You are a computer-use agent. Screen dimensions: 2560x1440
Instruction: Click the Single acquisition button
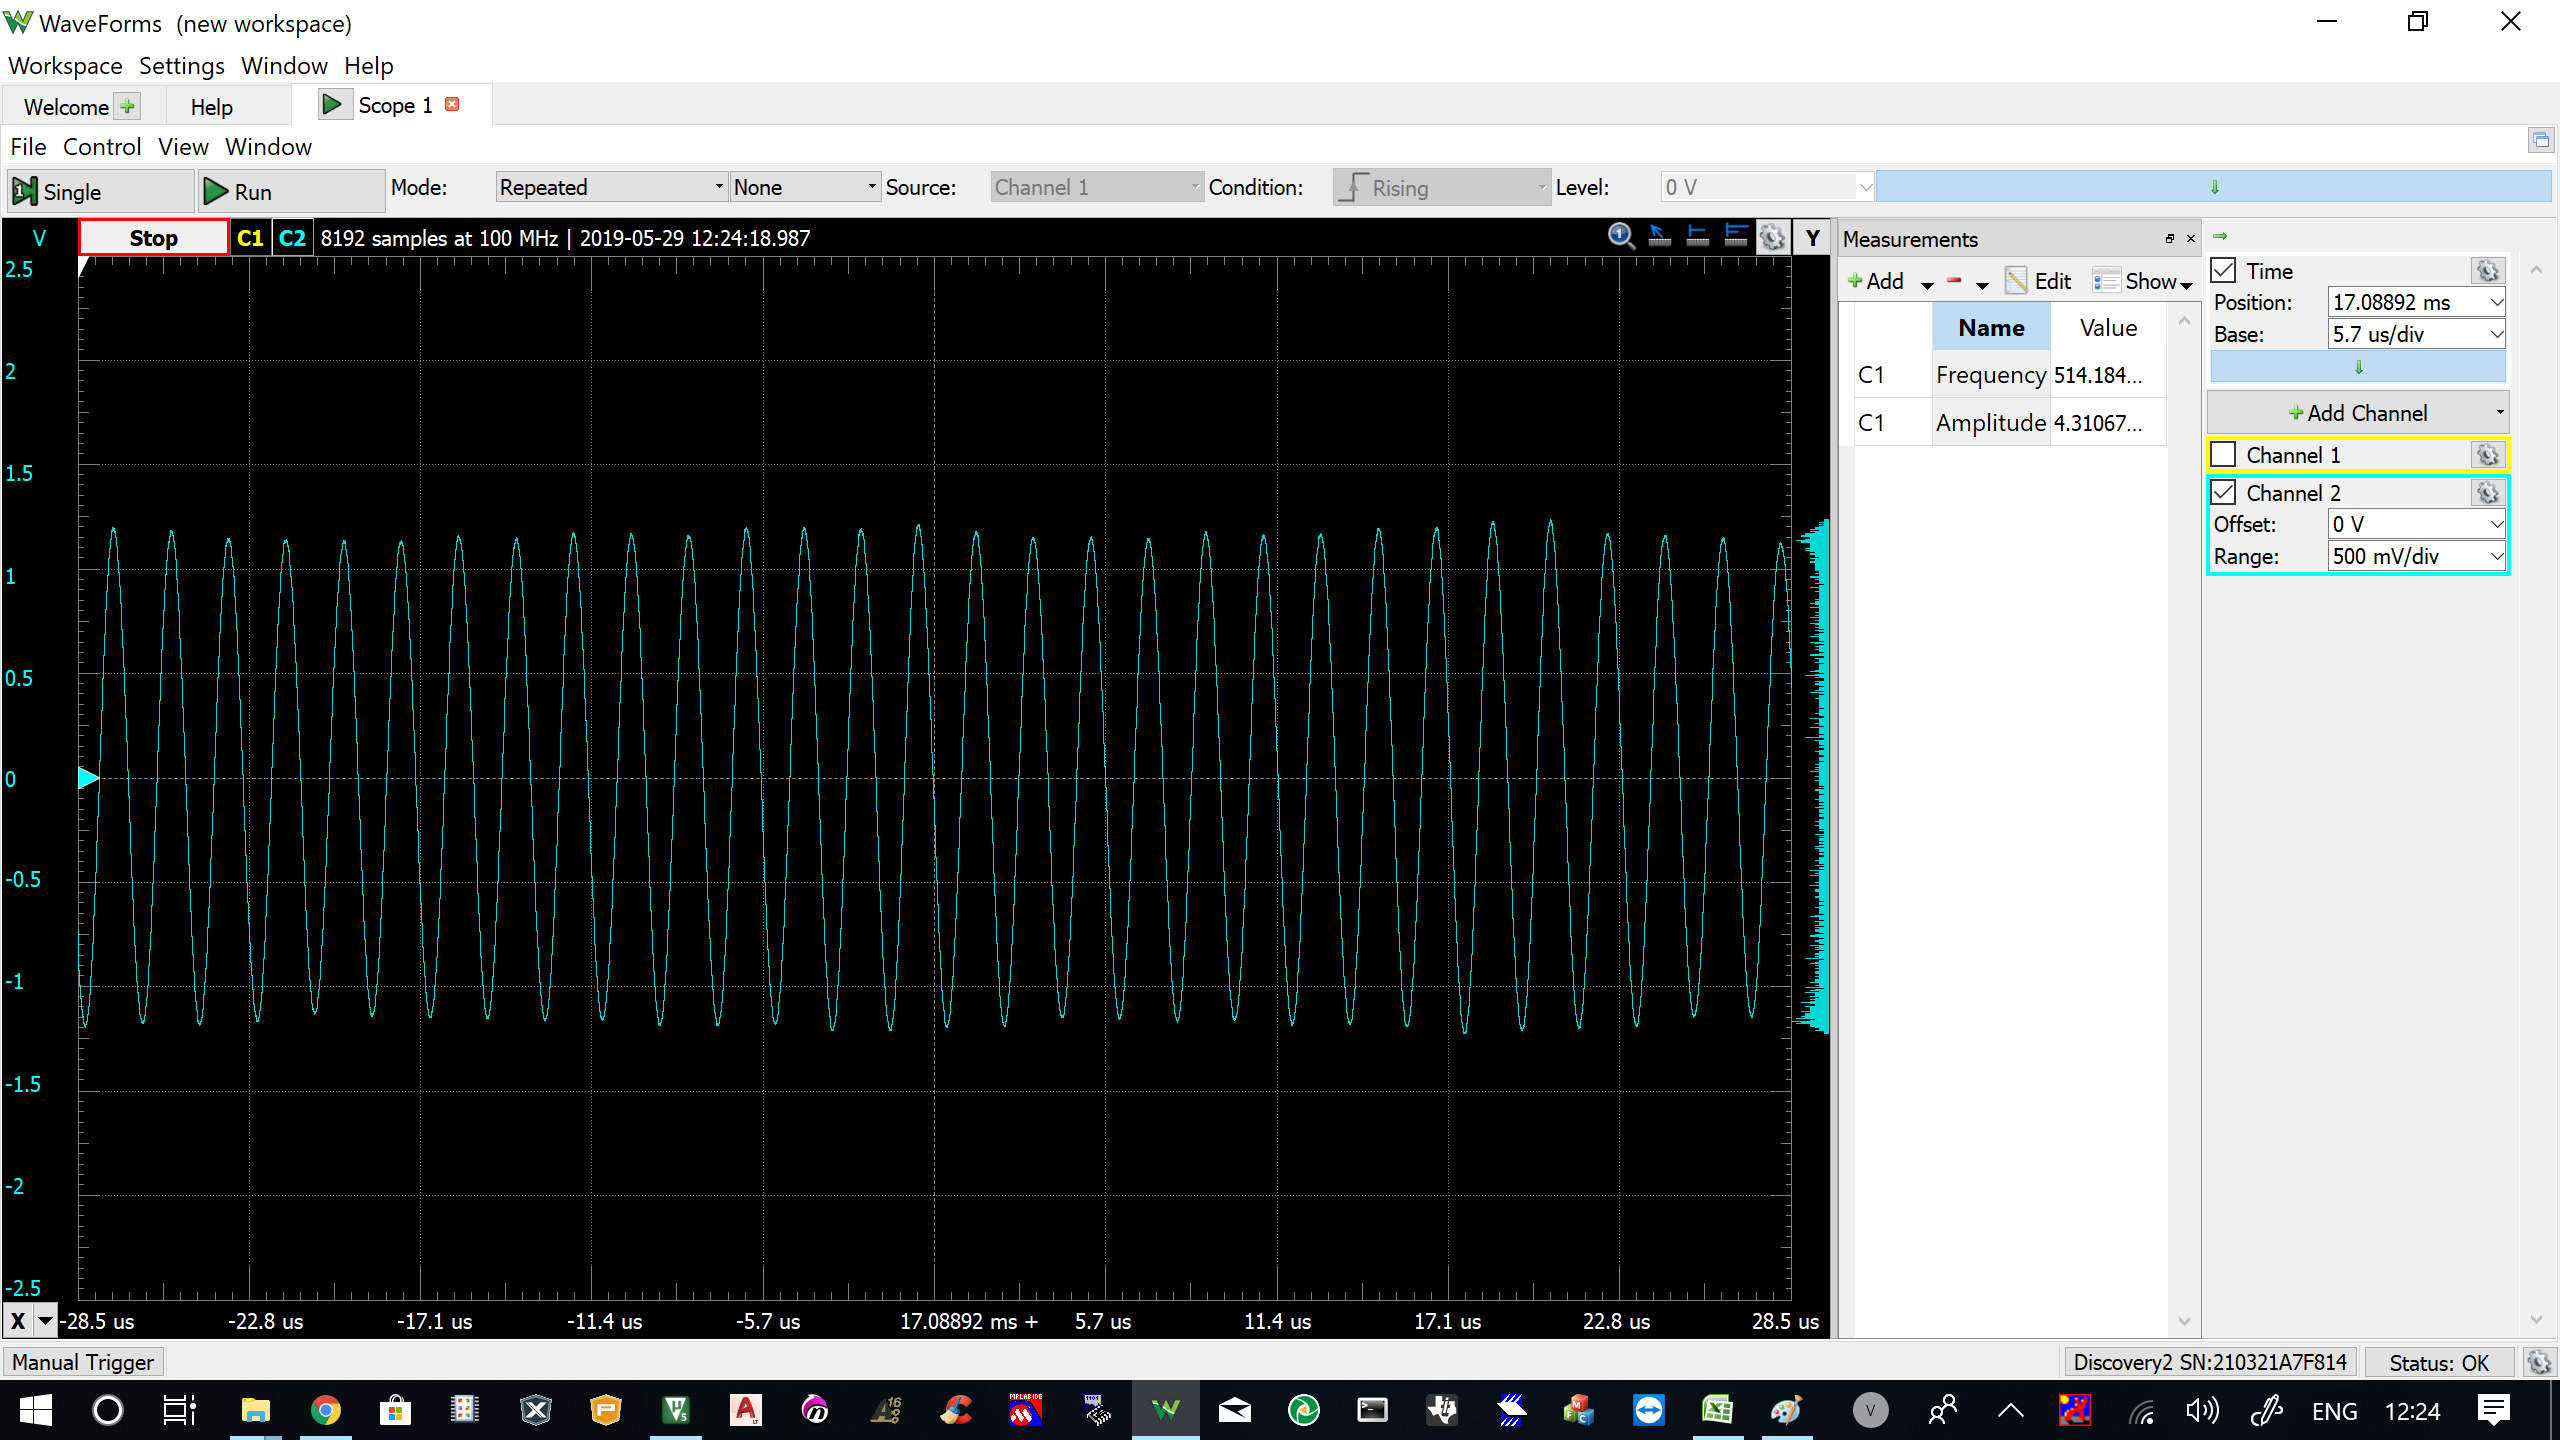pyautogui.click(x=100, y=191)
